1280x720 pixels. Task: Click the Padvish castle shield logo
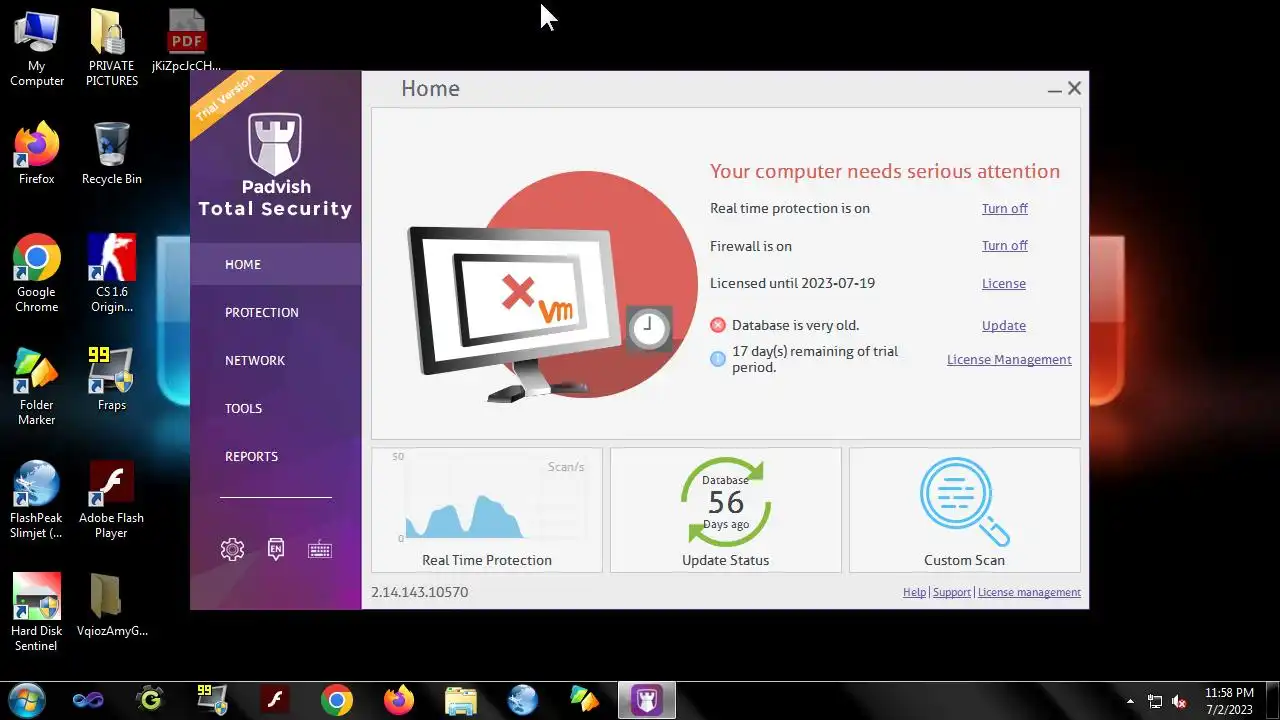[x=275, y=144]
